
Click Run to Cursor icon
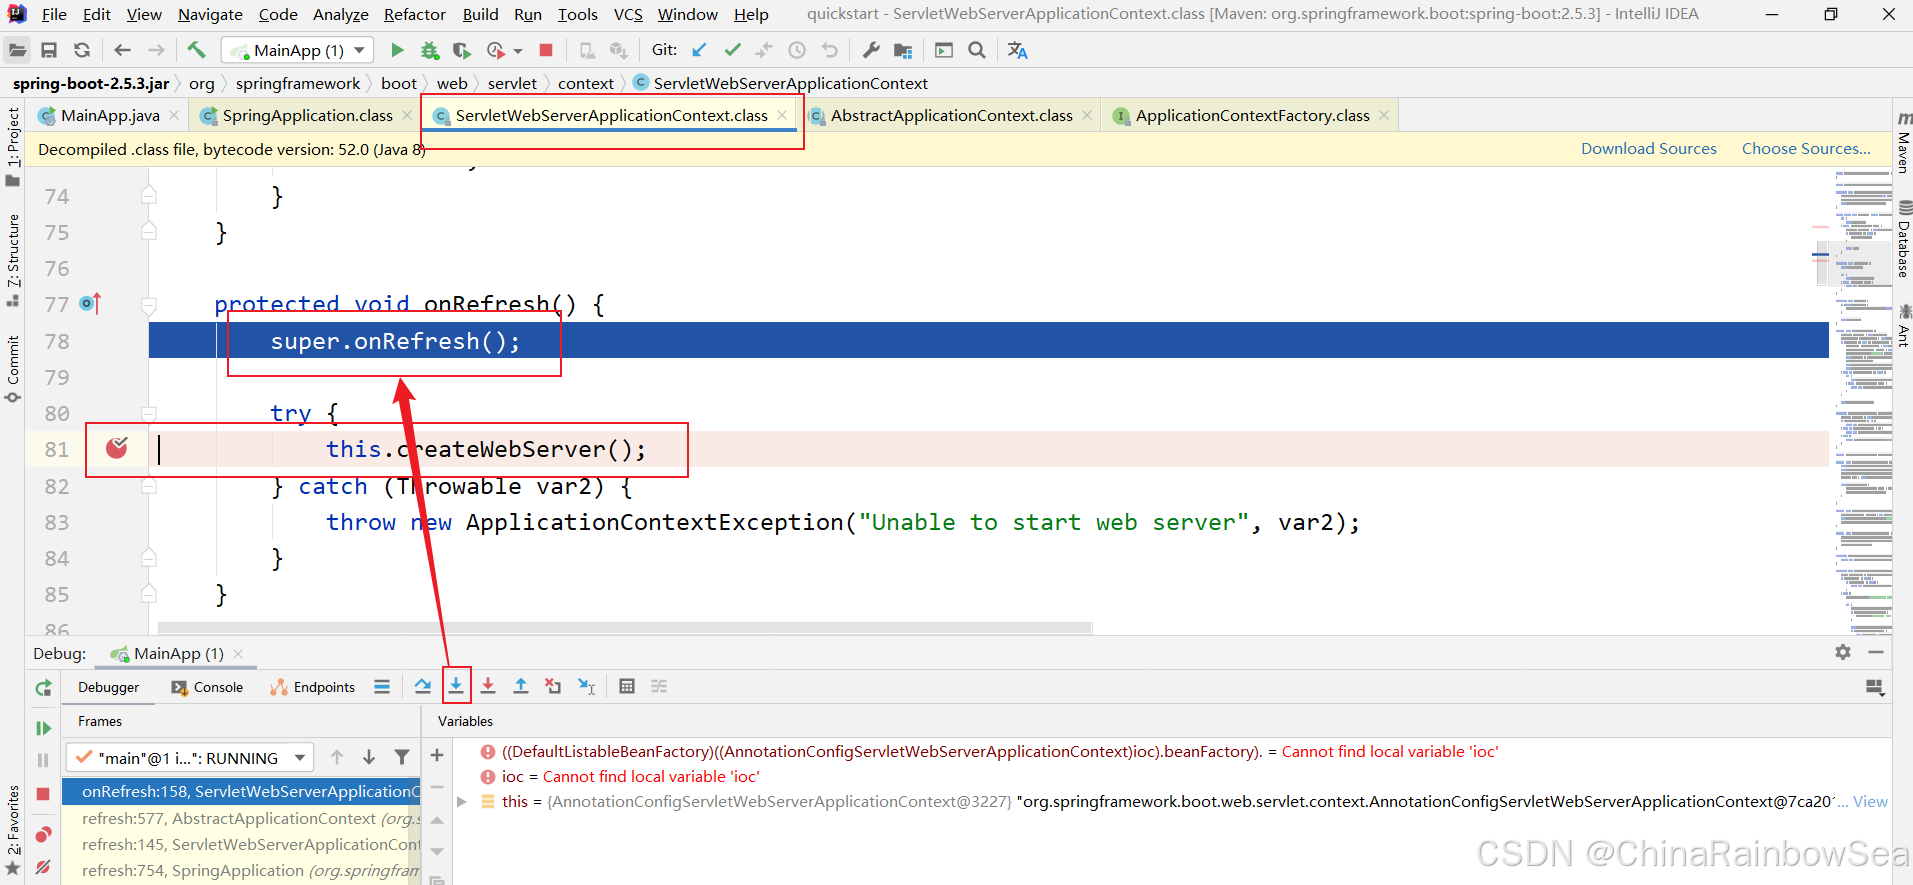(x=587, y=686)
